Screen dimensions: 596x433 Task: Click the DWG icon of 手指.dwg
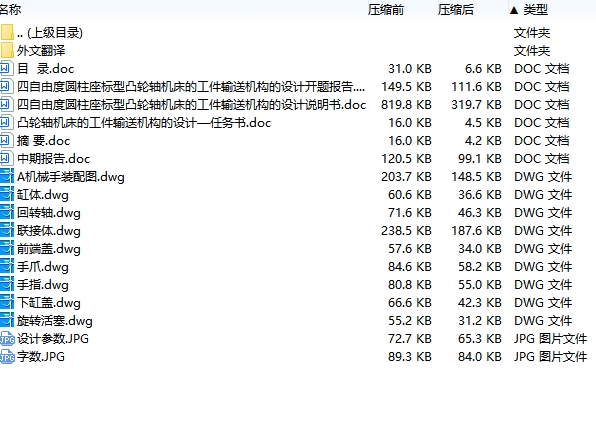[x=6, y=284]
